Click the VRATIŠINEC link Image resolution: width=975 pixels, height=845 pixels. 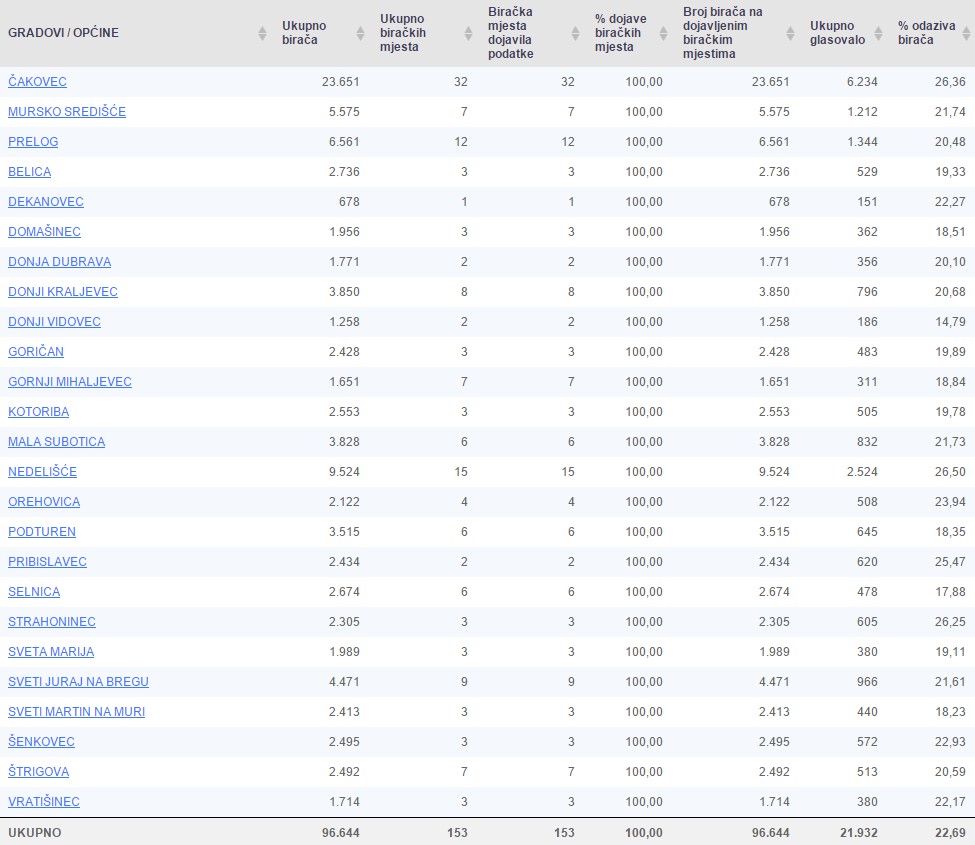click(44, 802)
